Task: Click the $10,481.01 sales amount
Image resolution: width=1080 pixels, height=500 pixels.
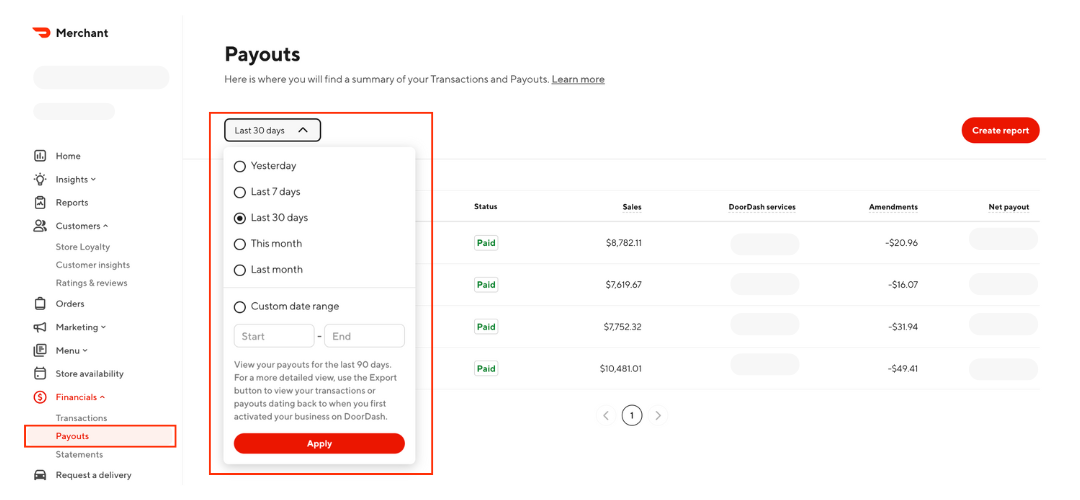Action: (621, 368)
